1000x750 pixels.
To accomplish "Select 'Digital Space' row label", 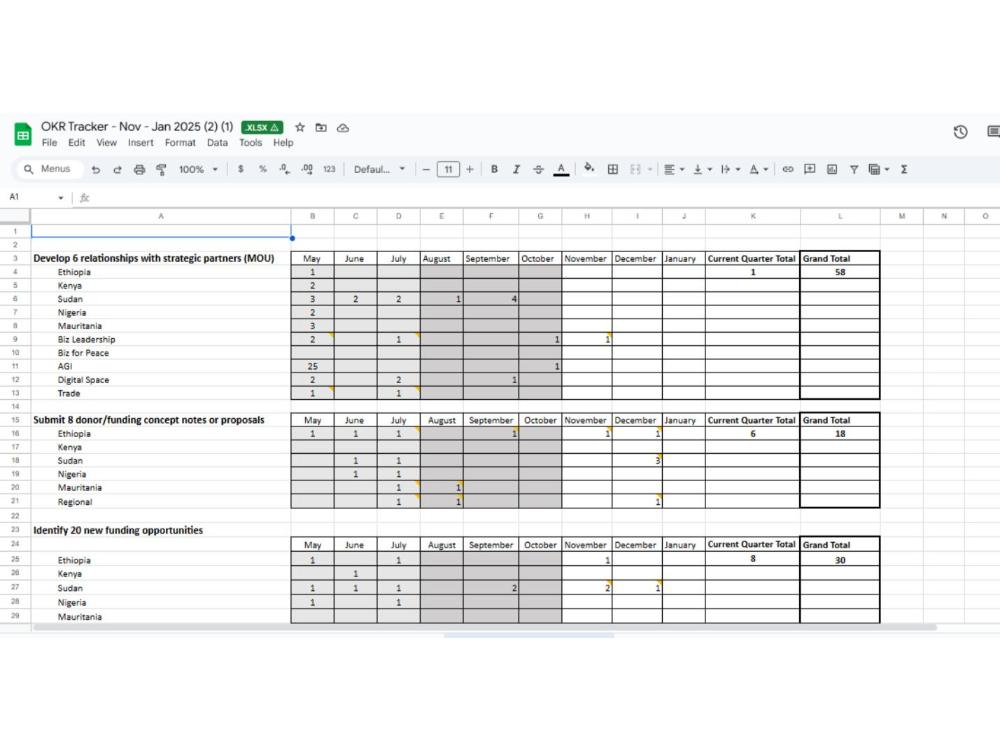I will pos(83,379).
